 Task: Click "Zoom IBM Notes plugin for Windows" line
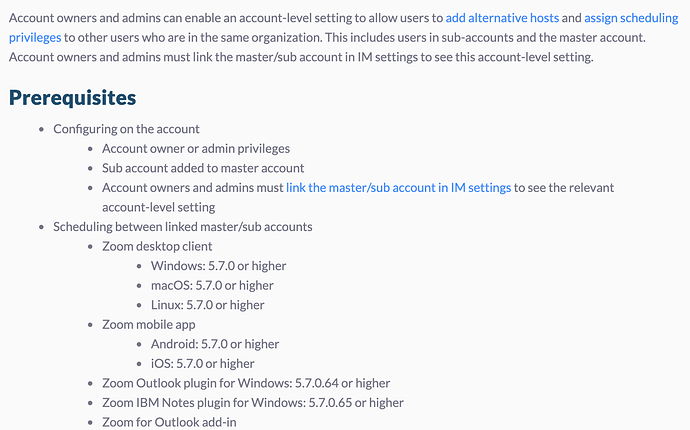click(x=253, y=403)
